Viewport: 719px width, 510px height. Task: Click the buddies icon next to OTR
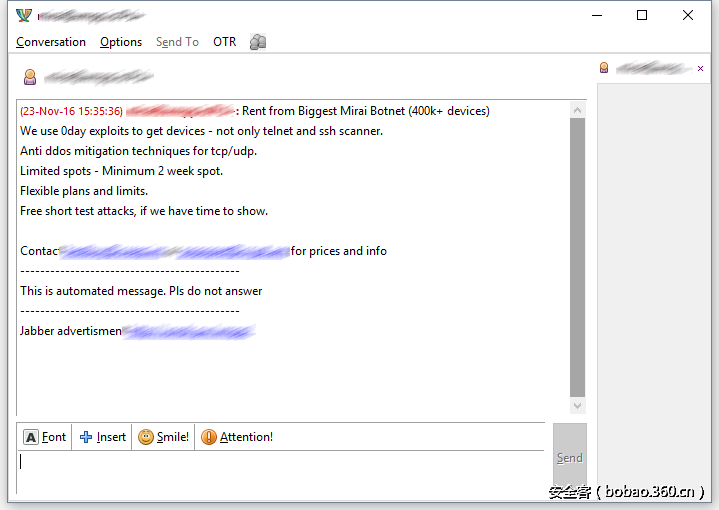[258, 42]
